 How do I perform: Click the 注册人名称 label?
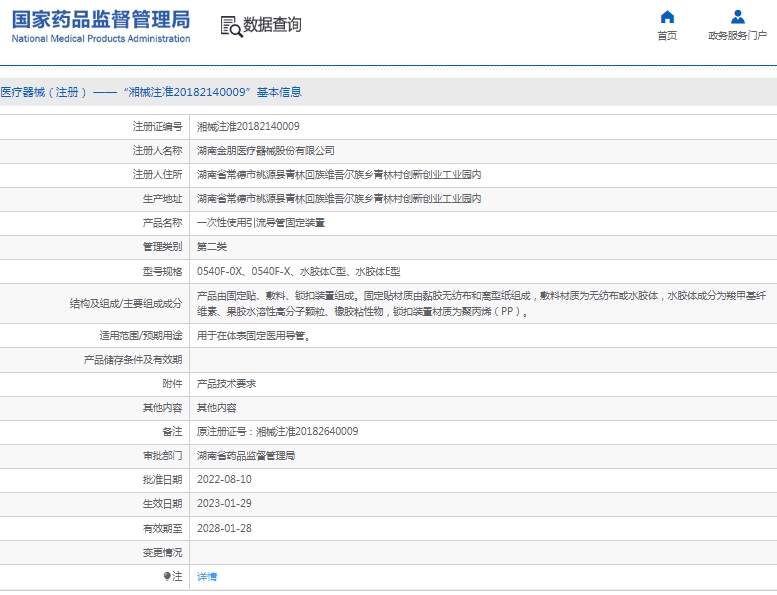point(158,151)
